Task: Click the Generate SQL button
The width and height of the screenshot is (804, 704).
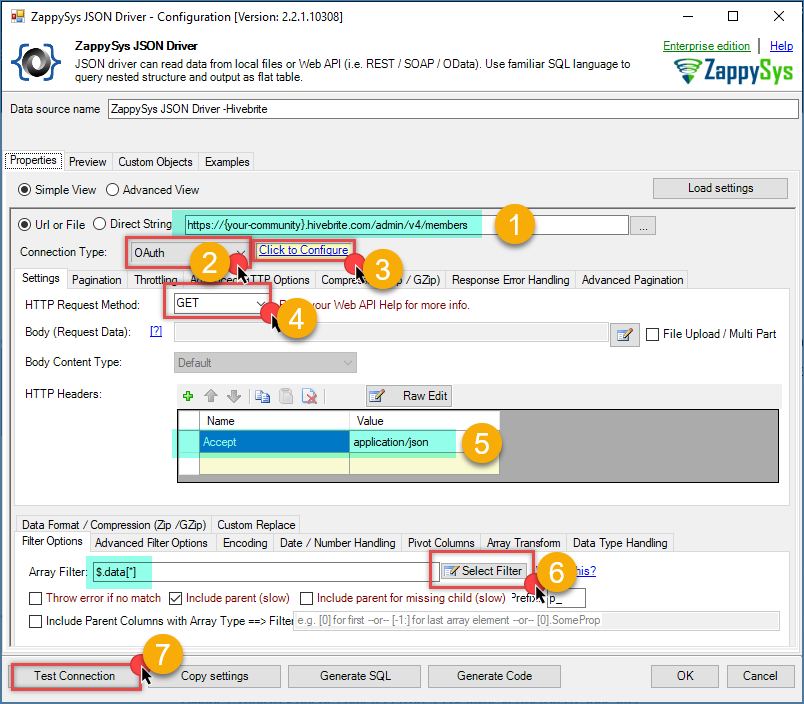Action: click(355, 676)
